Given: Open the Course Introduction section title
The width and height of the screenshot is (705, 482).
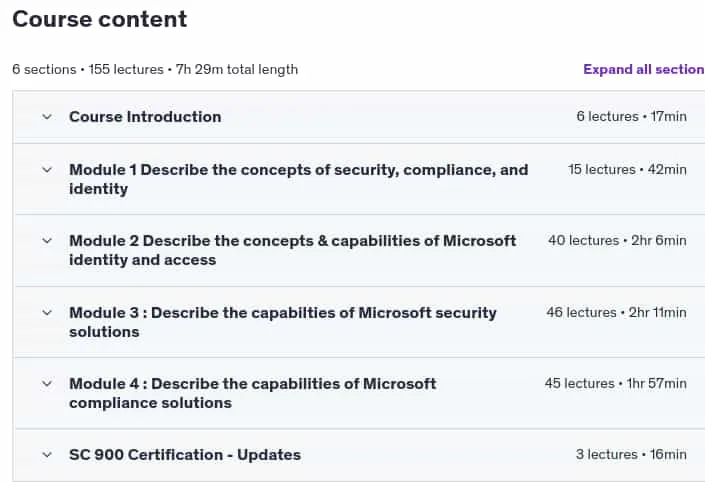Looking at the screenshot, I should [145, 117].
